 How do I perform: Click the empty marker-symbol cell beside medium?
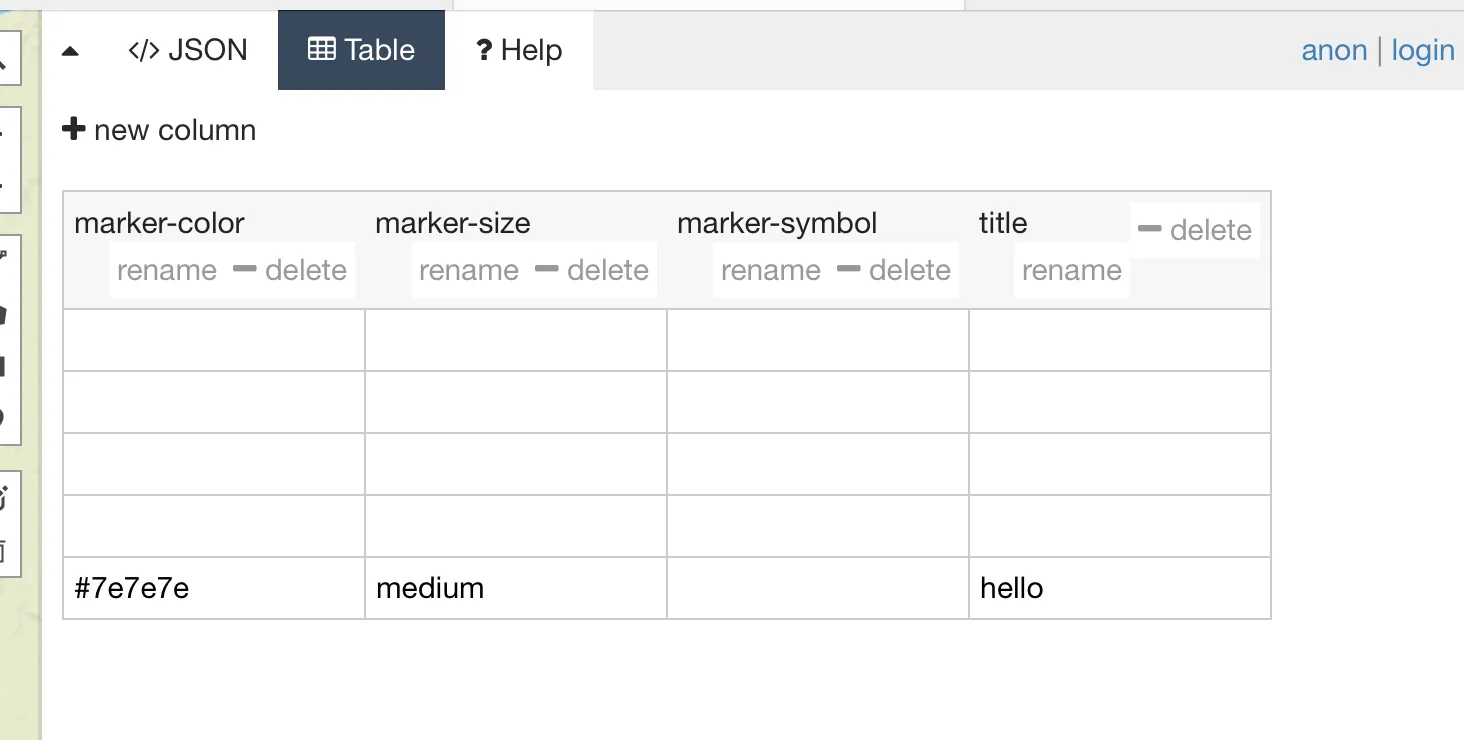point(818,588)
